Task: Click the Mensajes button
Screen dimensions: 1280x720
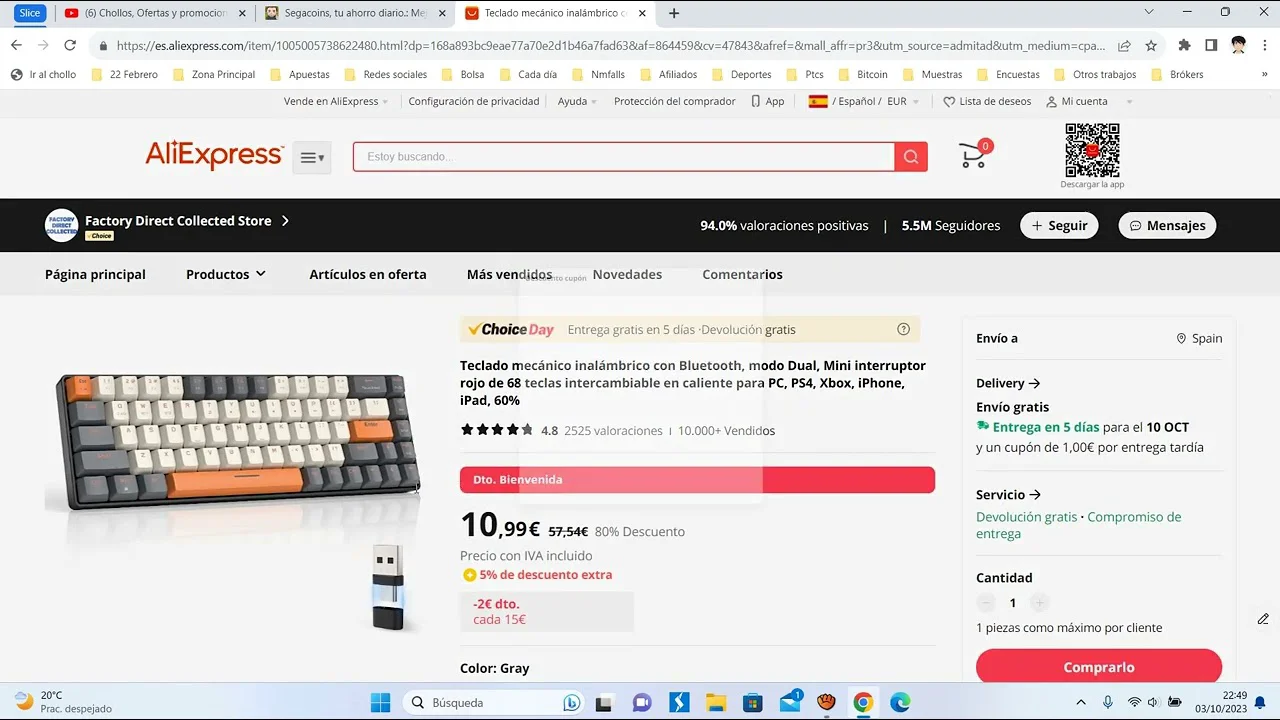Action: [1167, 225]
